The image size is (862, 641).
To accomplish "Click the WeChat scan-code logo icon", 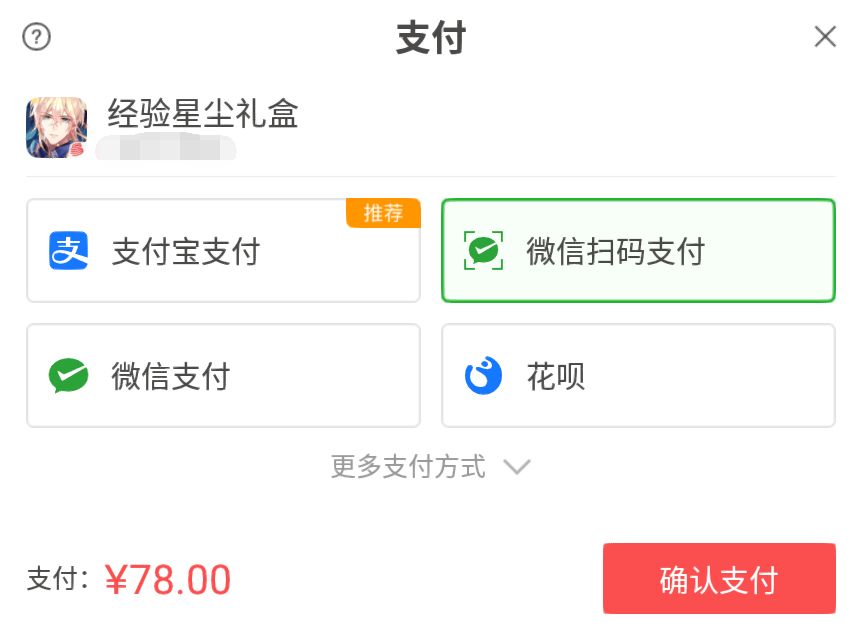I will (x=484, y=250).
